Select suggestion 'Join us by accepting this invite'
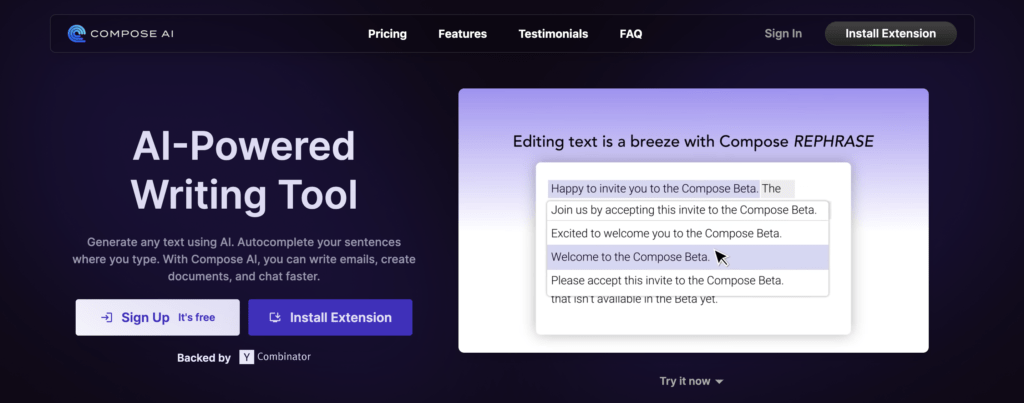The image size is (1024, 403). click(688, 210)
